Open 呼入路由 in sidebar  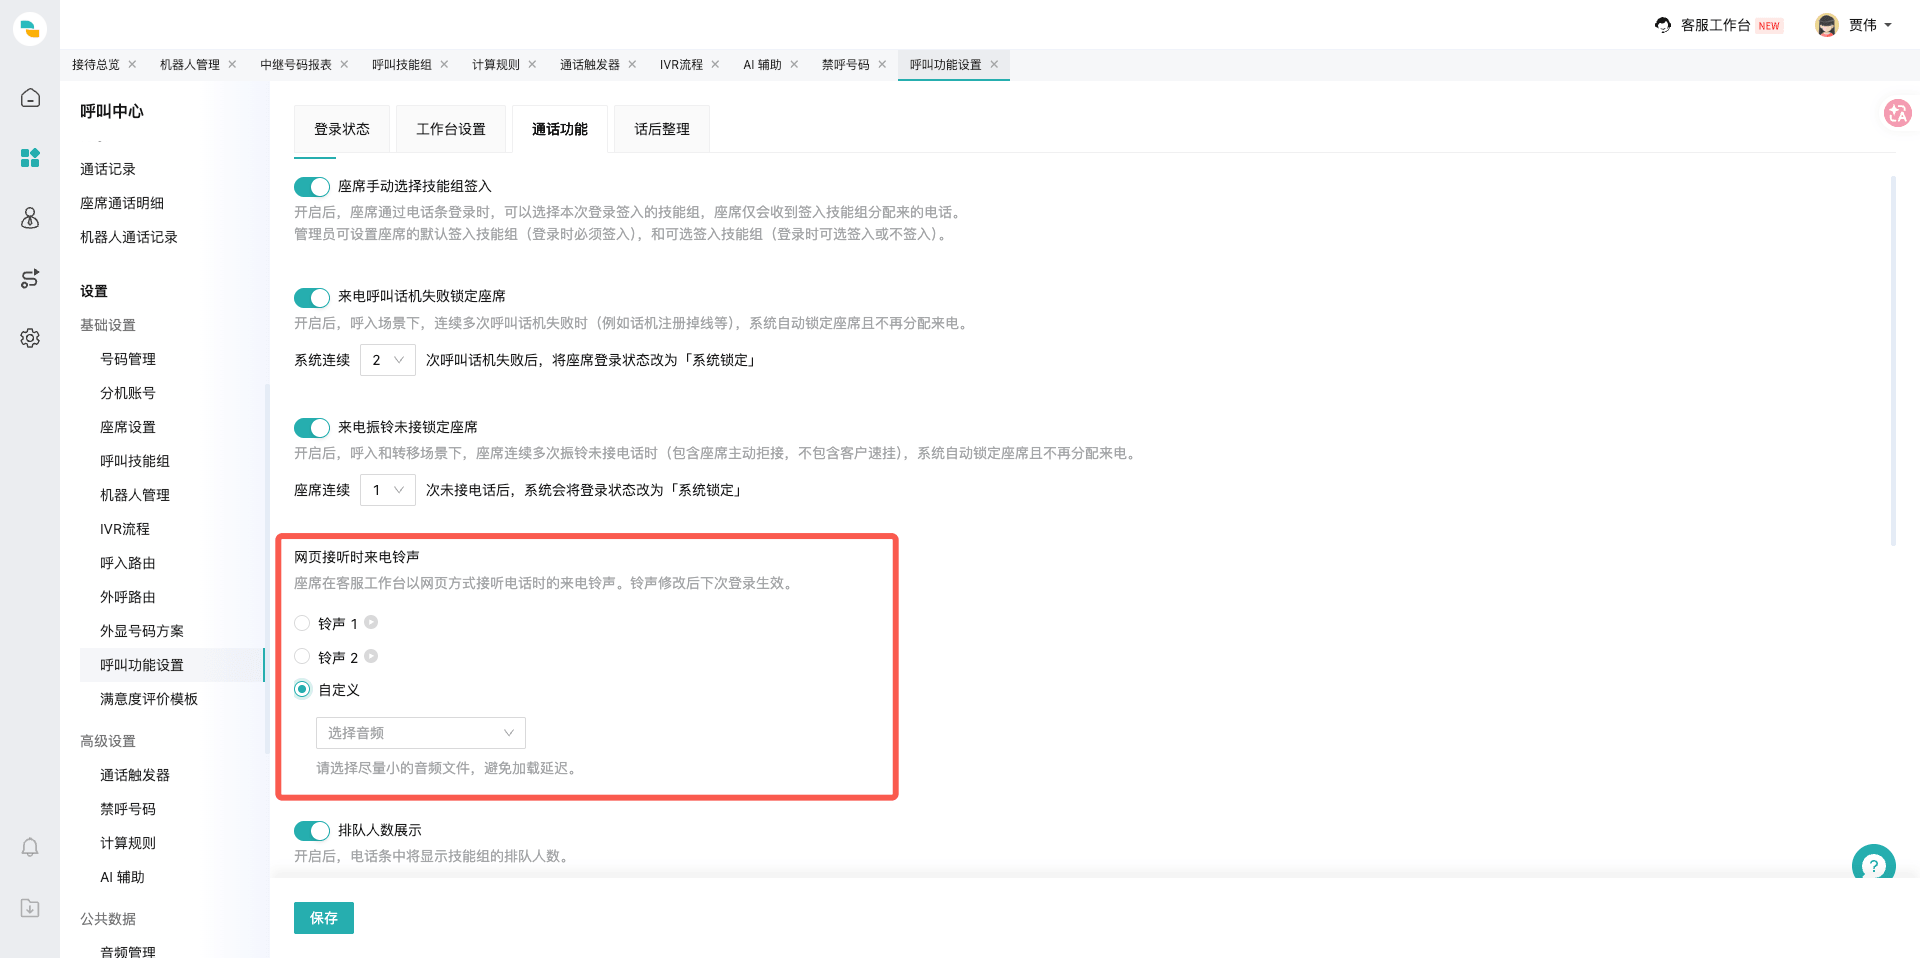[128, 563]
